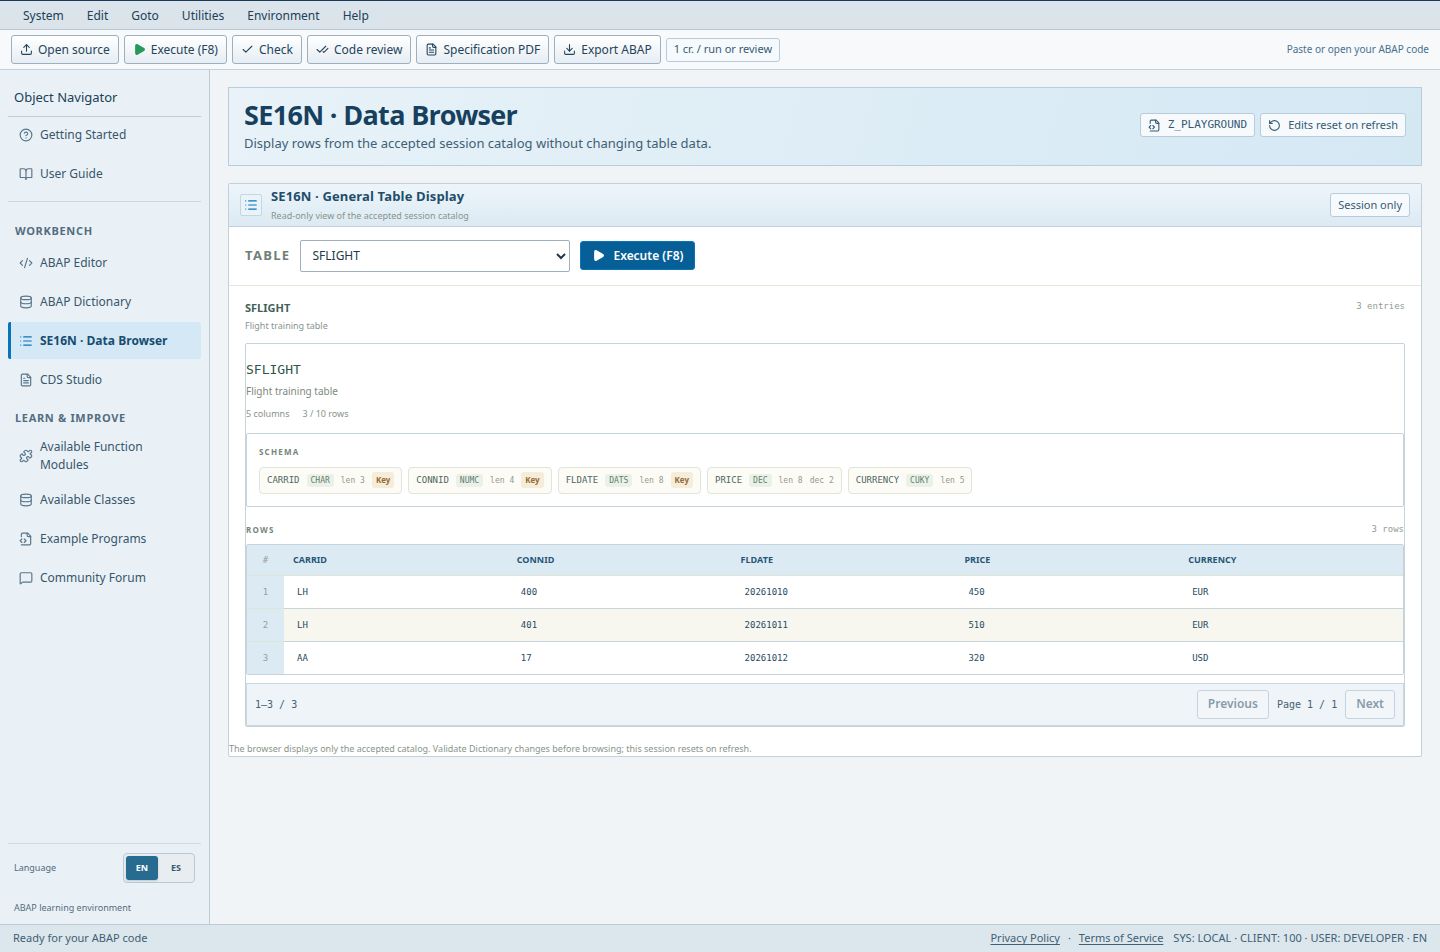
Task: Click the Code review double-check icon
Action: coord(322,49)
